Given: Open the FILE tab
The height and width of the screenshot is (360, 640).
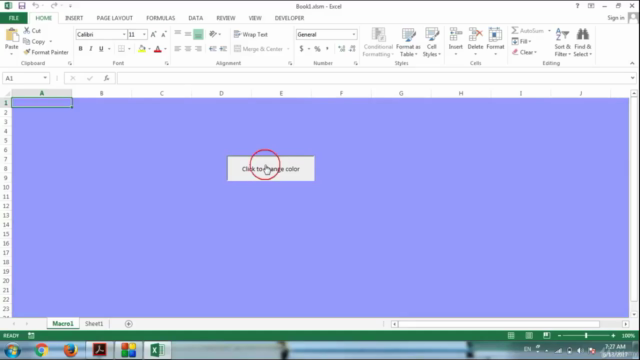Looking at the screenshot, I should (14, 18).
